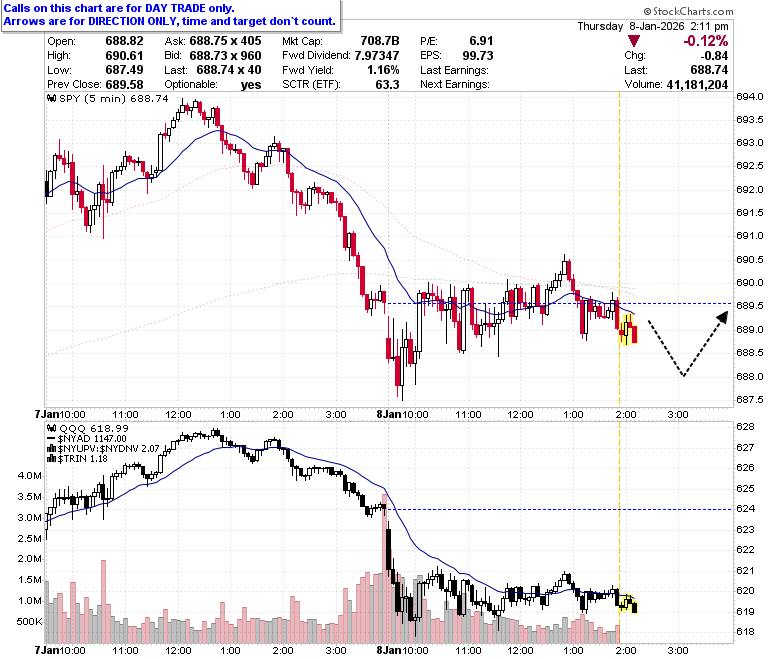This screenshot has width=780, height=659.
Task: Click the Next Earnings label
Action: pyautogui.click(x=454, y=85)
